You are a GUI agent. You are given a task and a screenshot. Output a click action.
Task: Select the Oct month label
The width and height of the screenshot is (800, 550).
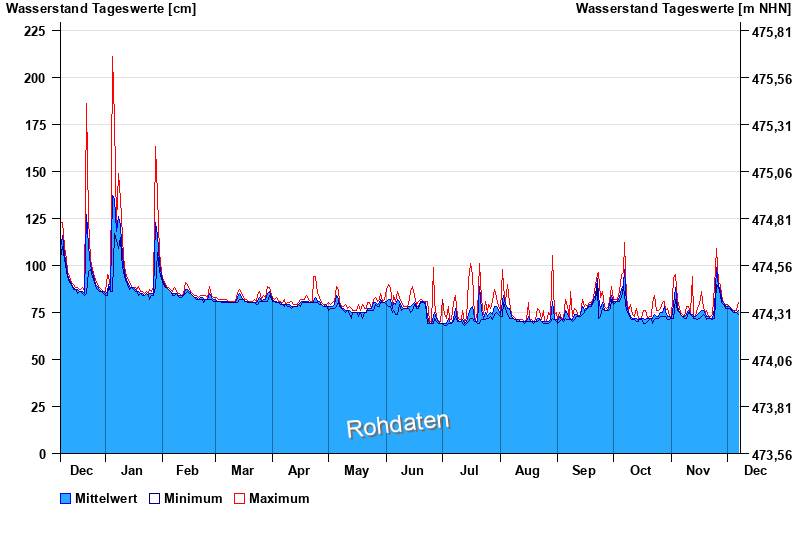(640, 470)
